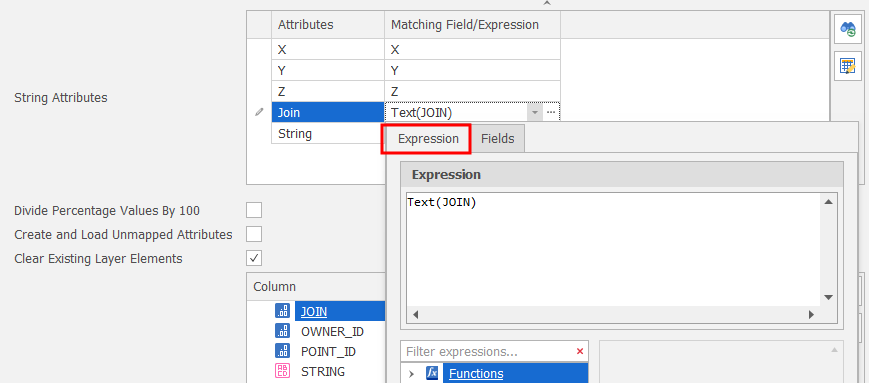
Task: Click the binoculars refresh icon
Action: (848, 29)
